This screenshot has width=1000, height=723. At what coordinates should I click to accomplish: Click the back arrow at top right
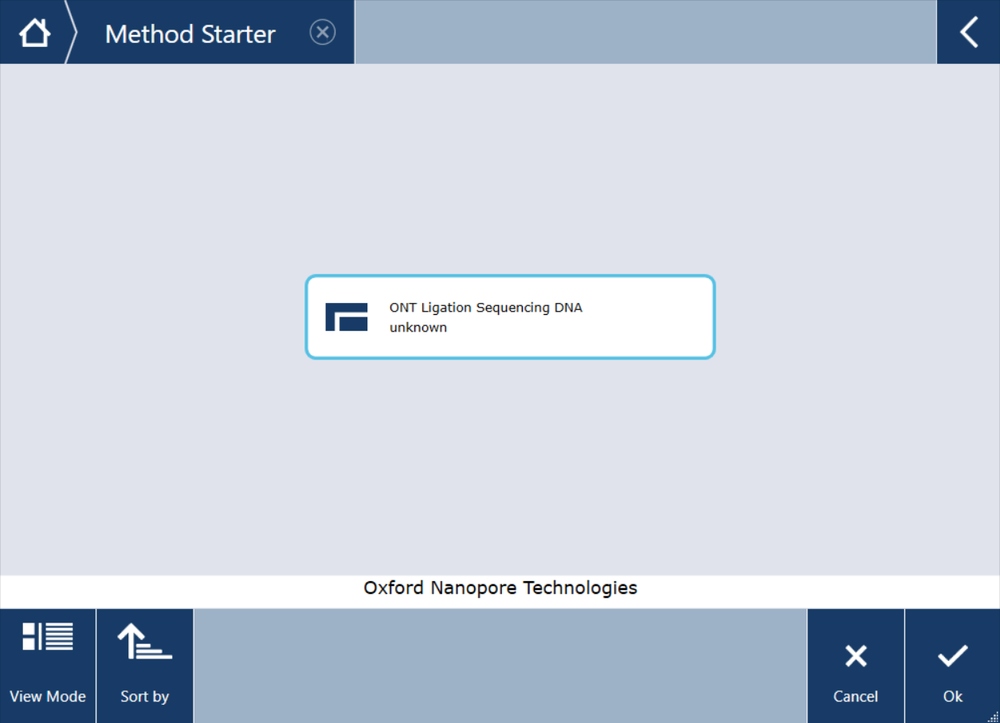pos(968,32)
